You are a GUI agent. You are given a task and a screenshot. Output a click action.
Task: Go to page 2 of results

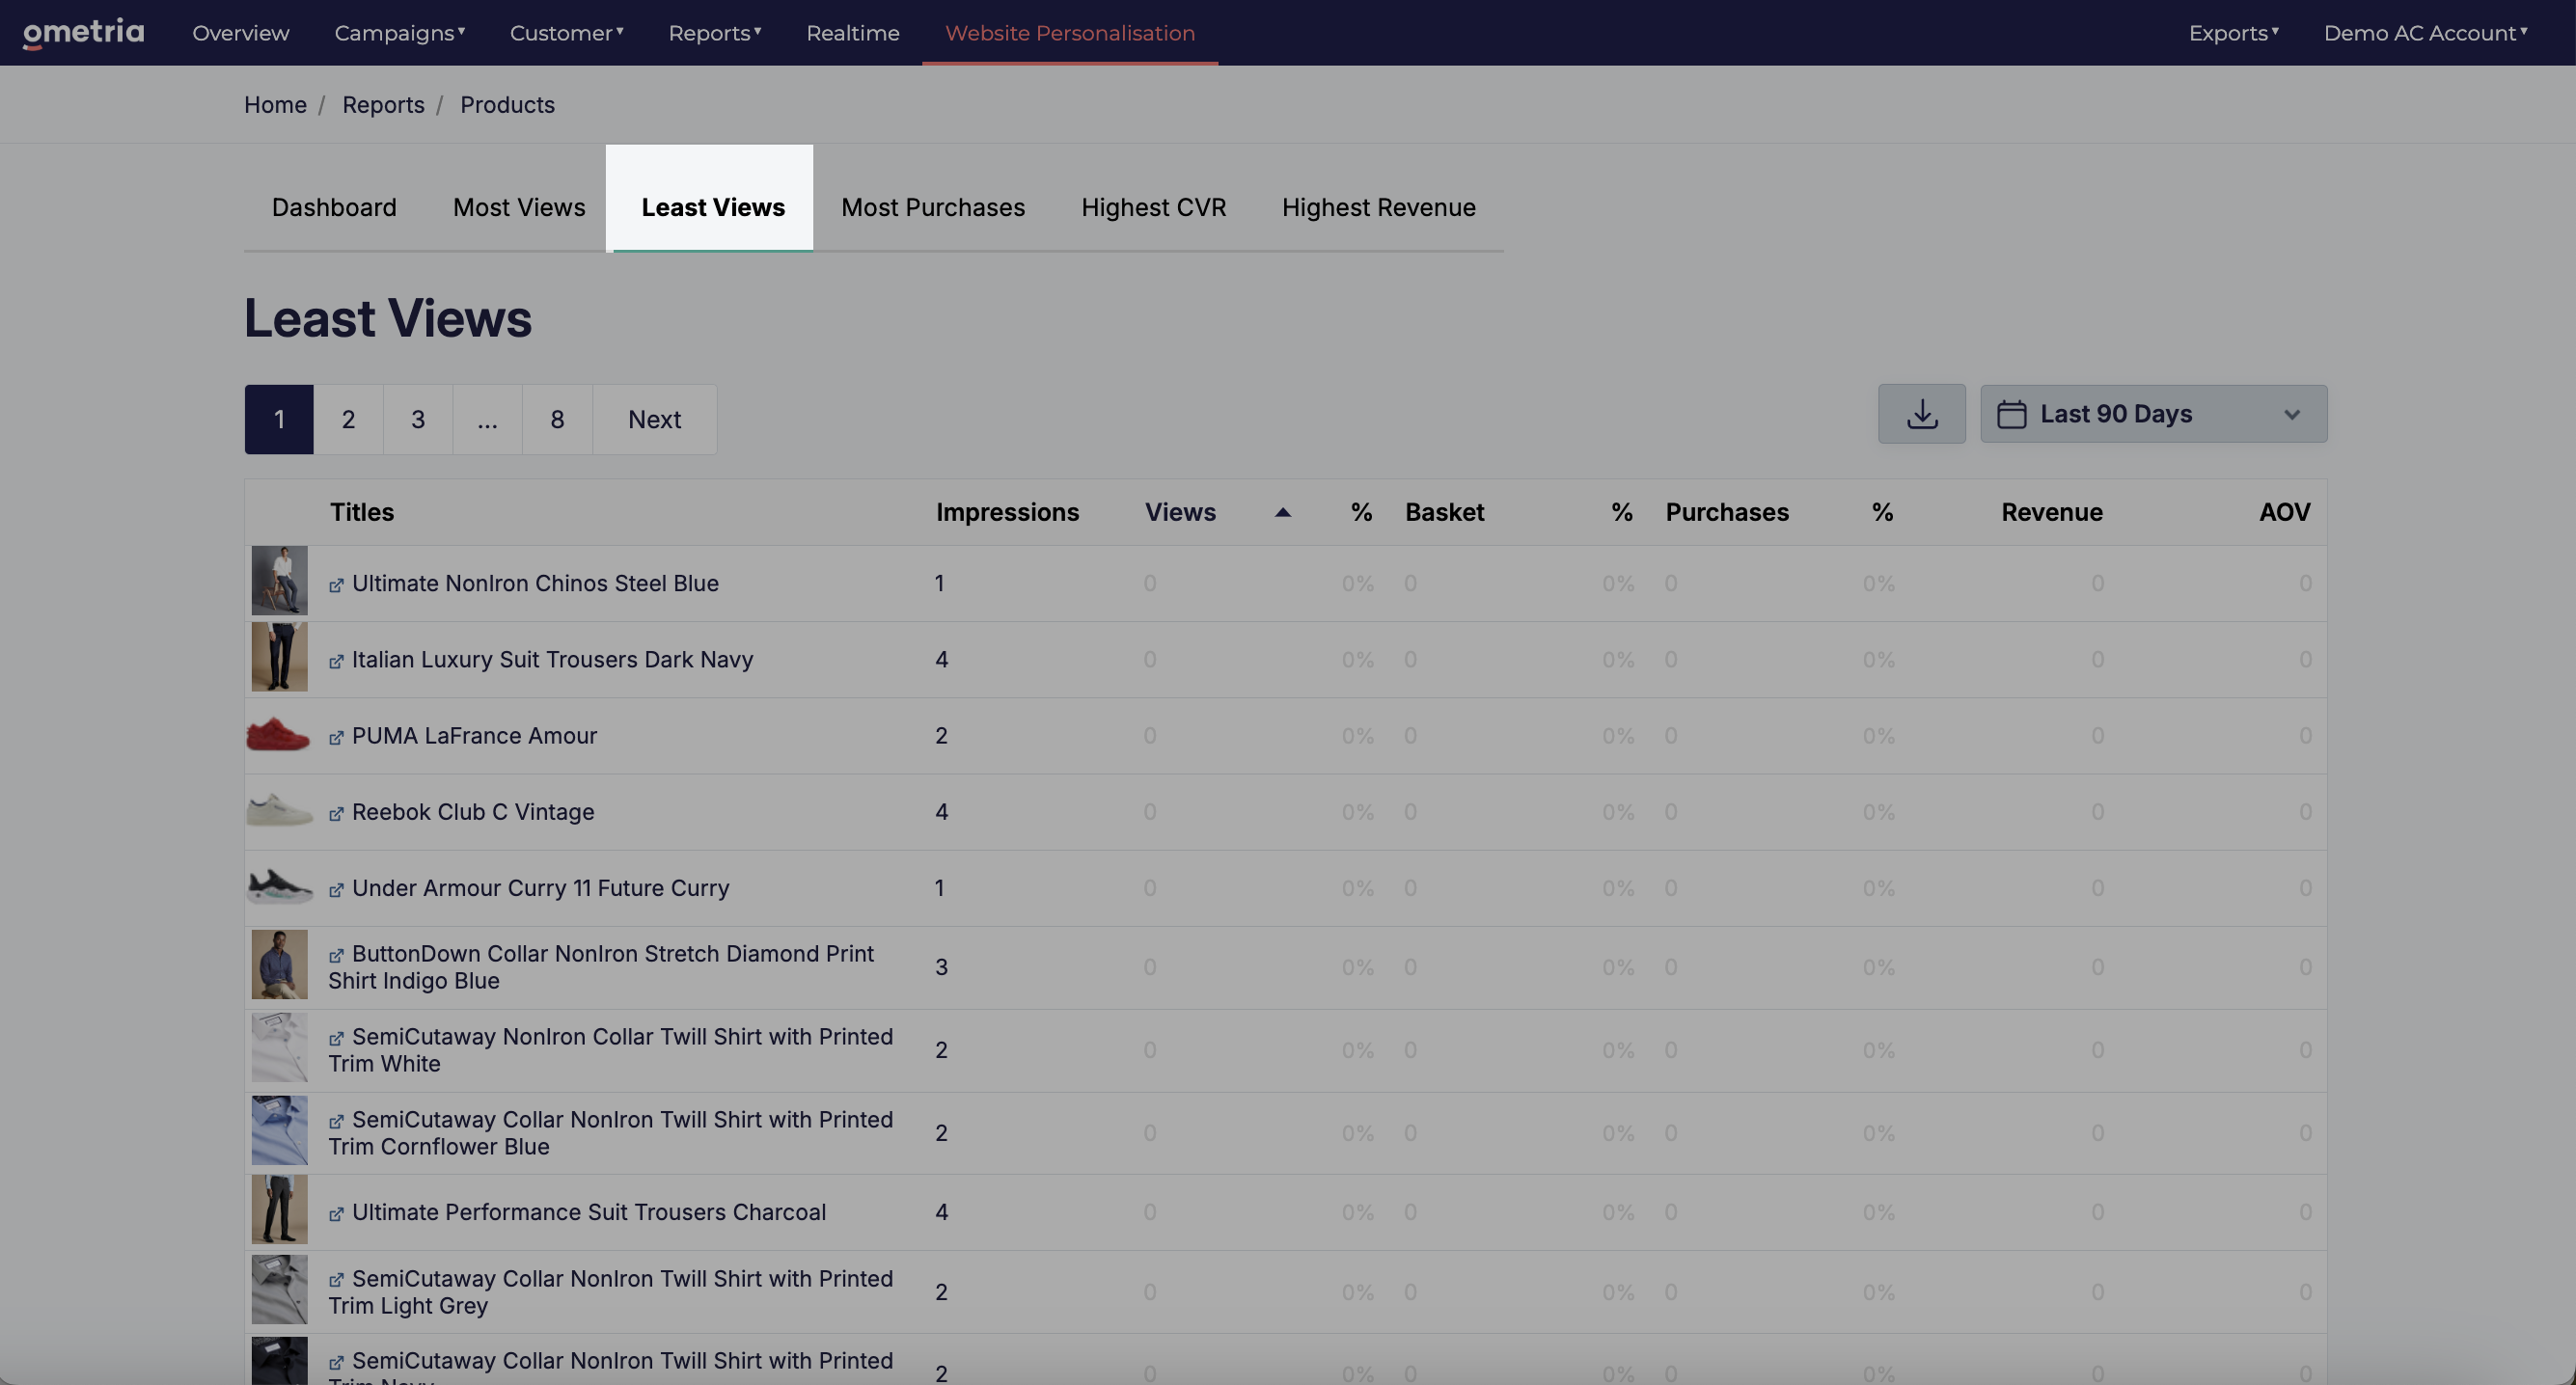click(348, 419)
